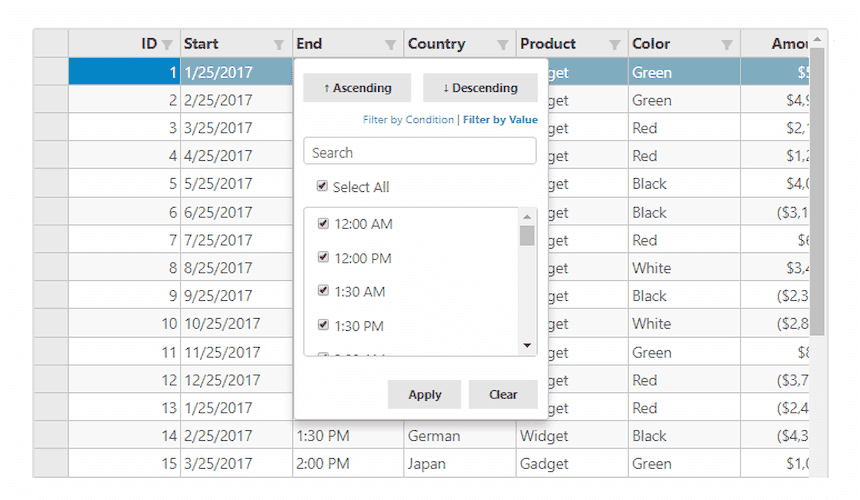The width and height of the screenshot is (860, 500).
Task: Uncheck the 1:30 PM checkbox
Action: (323, 325)
